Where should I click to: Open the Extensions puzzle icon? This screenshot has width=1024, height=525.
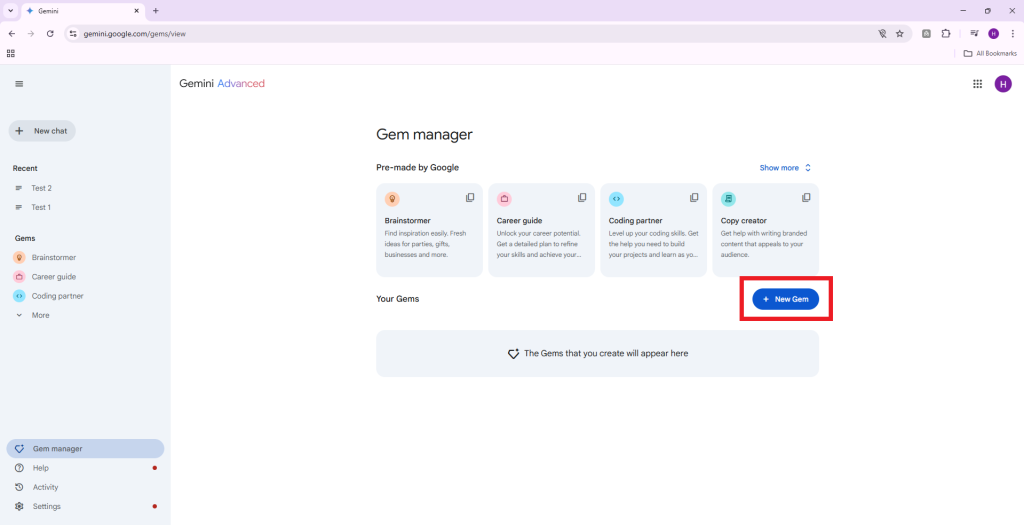946,33
